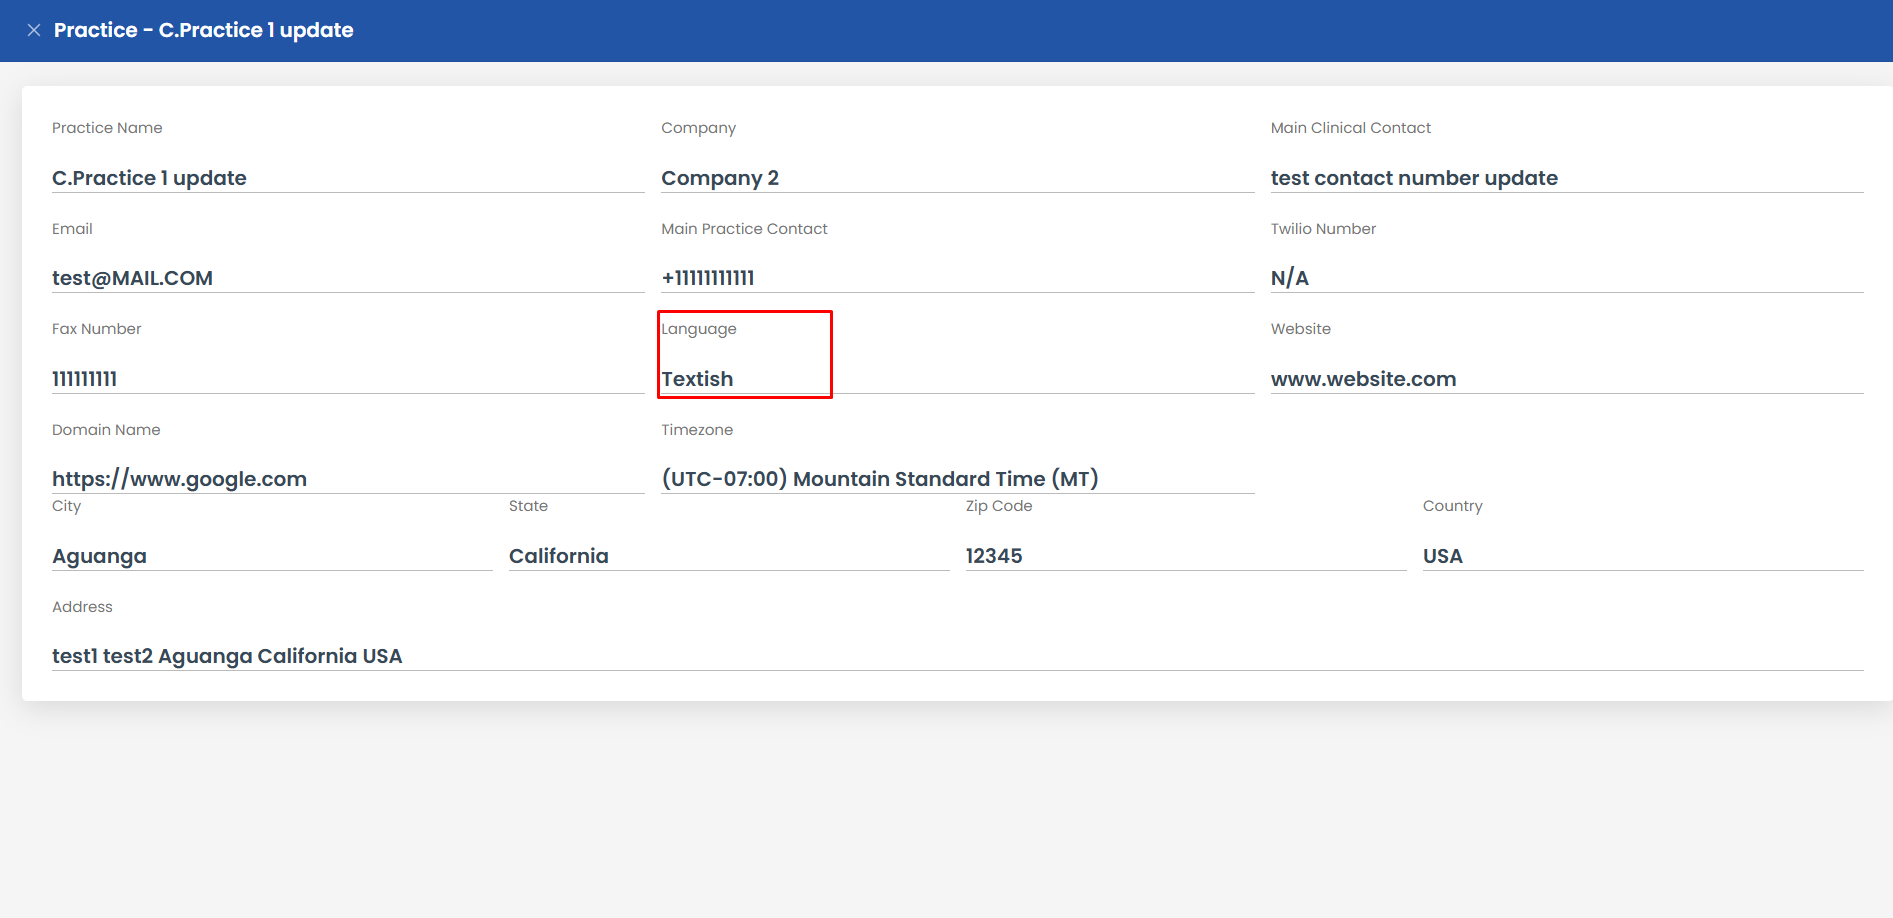
Task: Select the test@MAIL.COM email field
Action: pos(132,278)
